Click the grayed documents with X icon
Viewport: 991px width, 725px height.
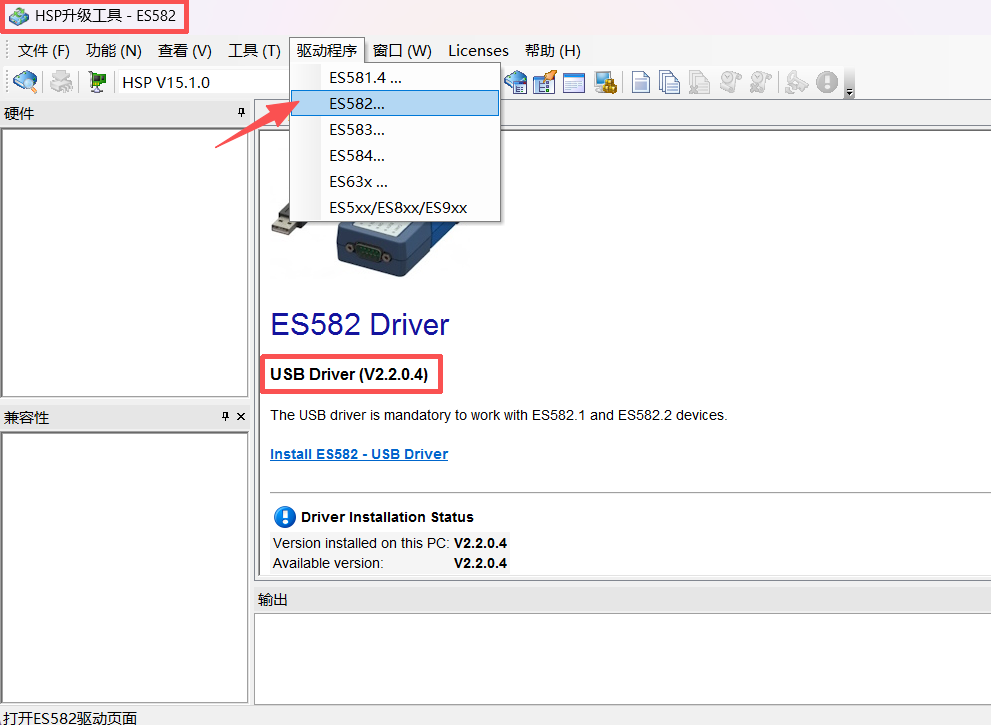tap(699, 83)
